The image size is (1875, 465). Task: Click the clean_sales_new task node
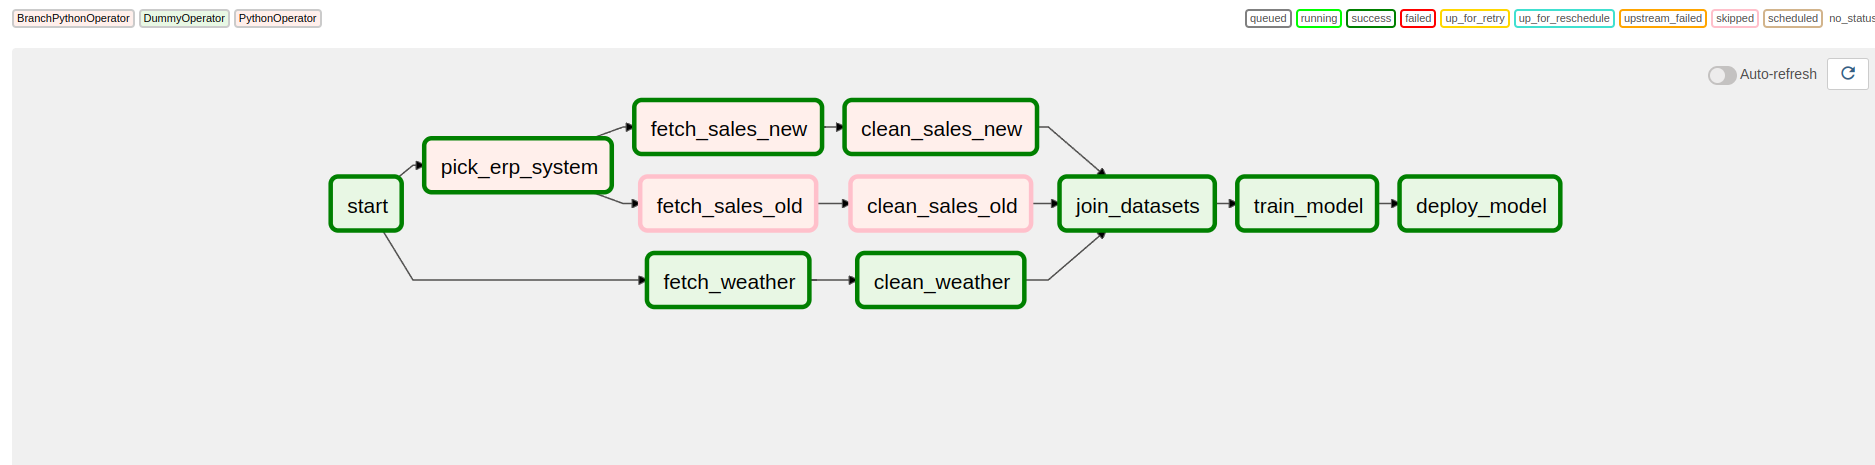[x=940, y=128]
